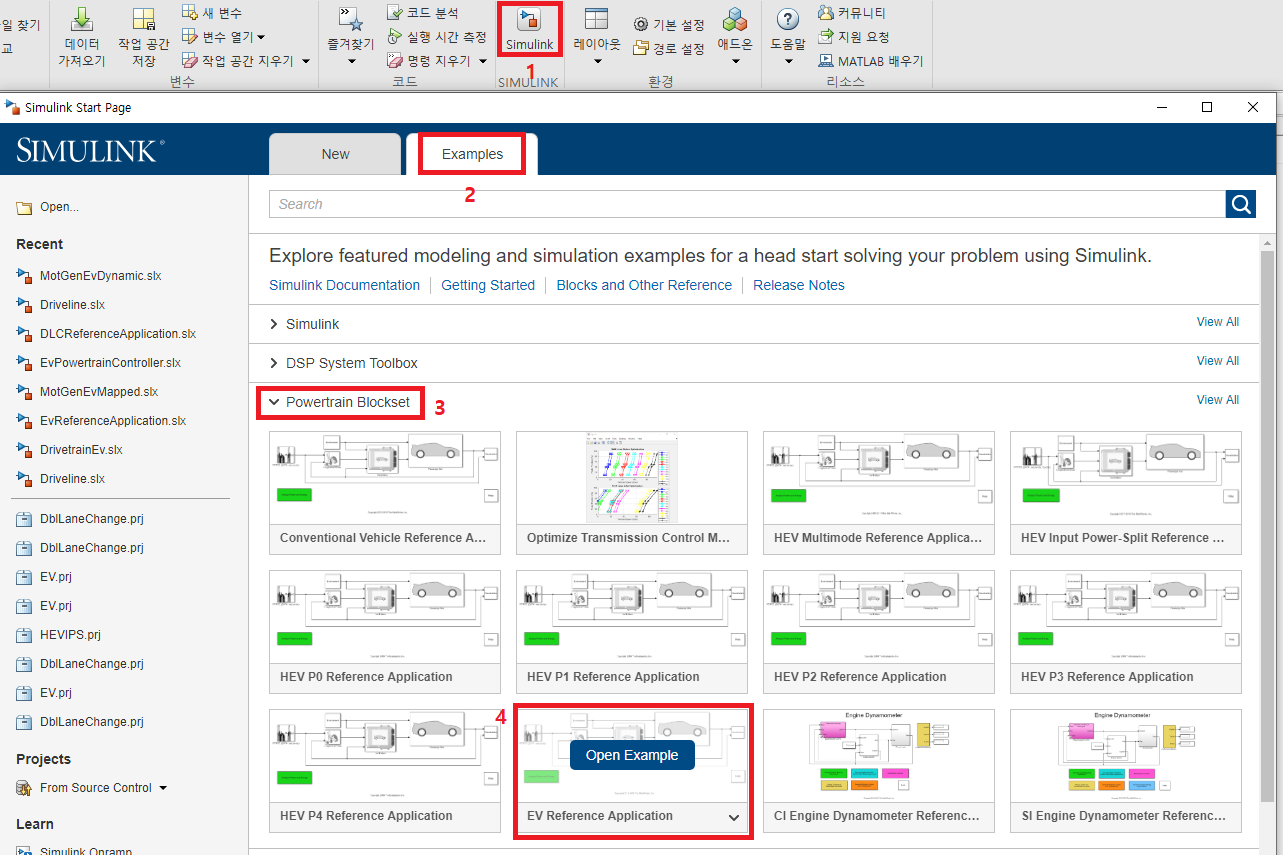Image resolution: width=1283 pixels, height=855 pixels.
Task: Select HEV Input Power-Split Reference thumbnail
Action: pos(1126,477)
